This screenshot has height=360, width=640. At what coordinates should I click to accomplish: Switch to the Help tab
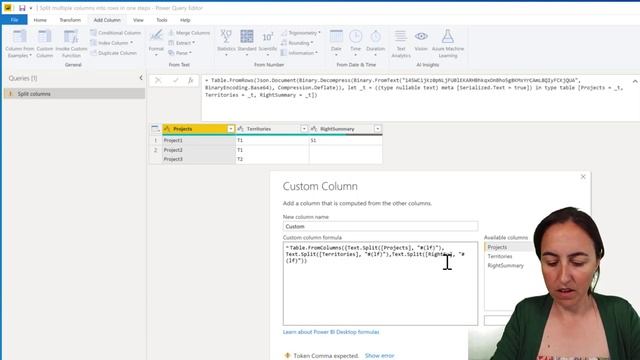(185, 20)
